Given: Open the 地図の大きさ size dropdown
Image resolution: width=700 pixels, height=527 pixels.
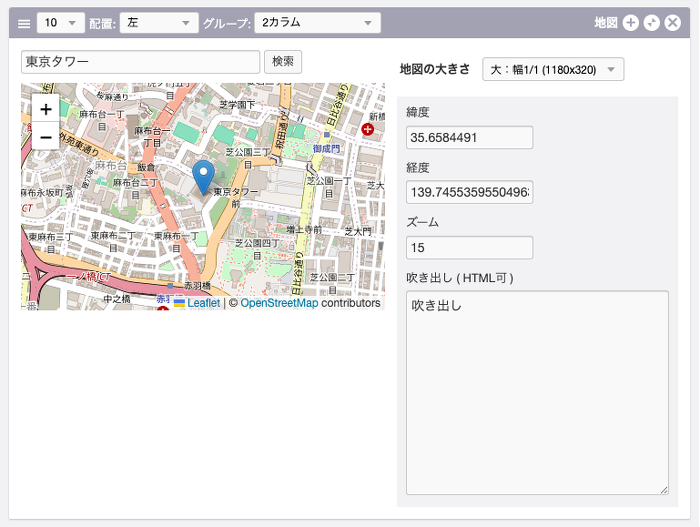Looking at the screenshot, I should (x=553, y=70).
